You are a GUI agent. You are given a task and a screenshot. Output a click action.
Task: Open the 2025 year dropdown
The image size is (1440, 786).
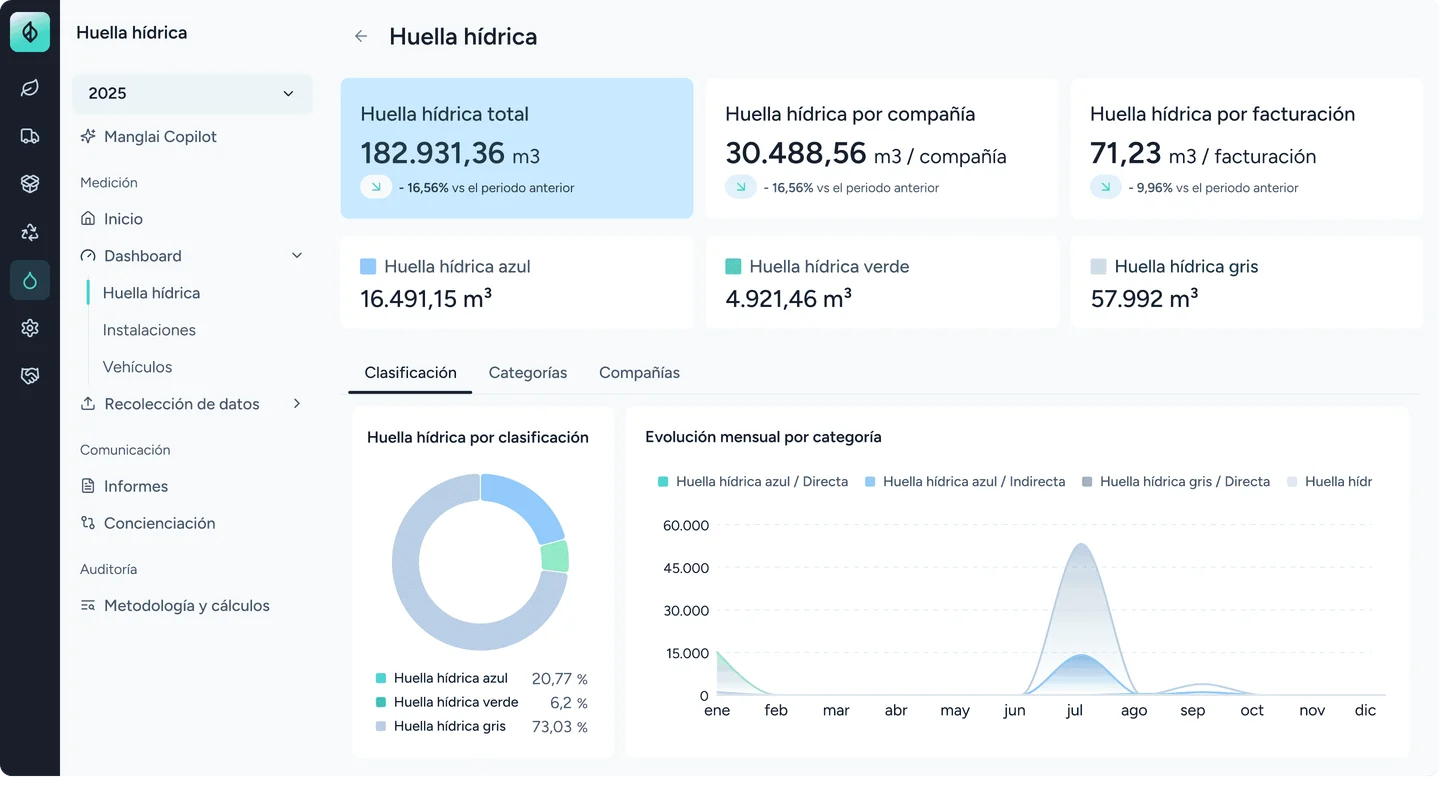192,94
